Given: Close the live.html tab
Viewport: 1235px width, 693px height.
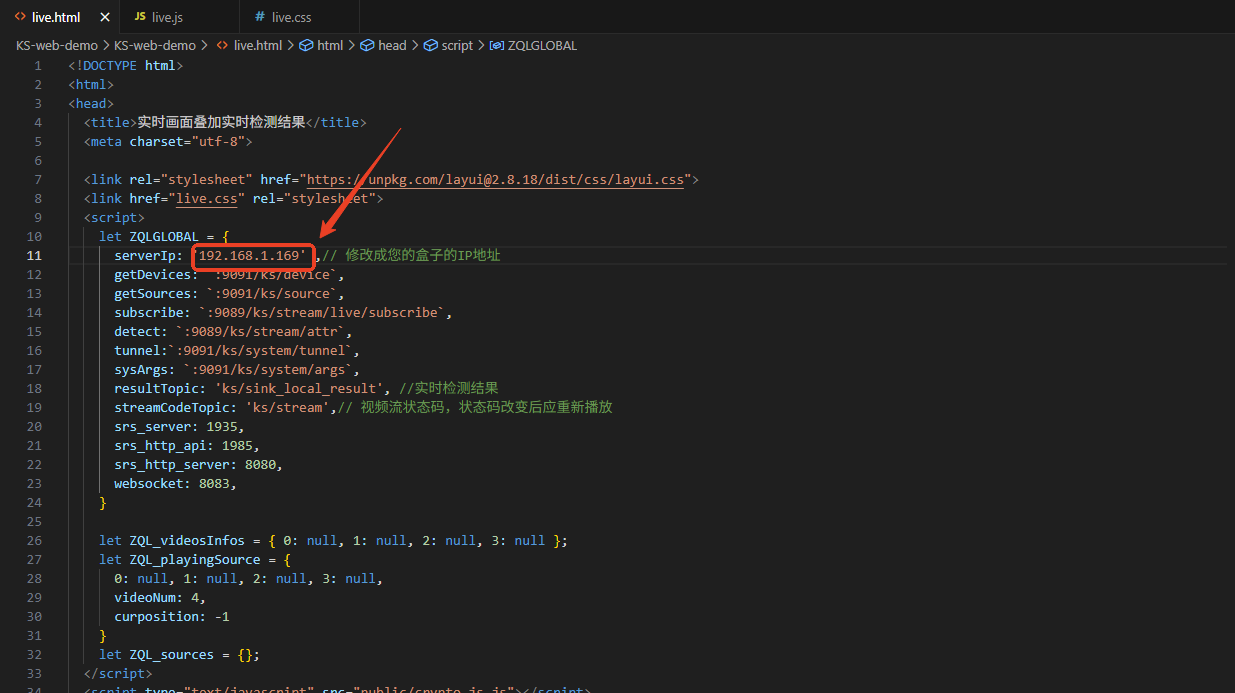Looking at the screenshot, I should (x=104, y=17).
